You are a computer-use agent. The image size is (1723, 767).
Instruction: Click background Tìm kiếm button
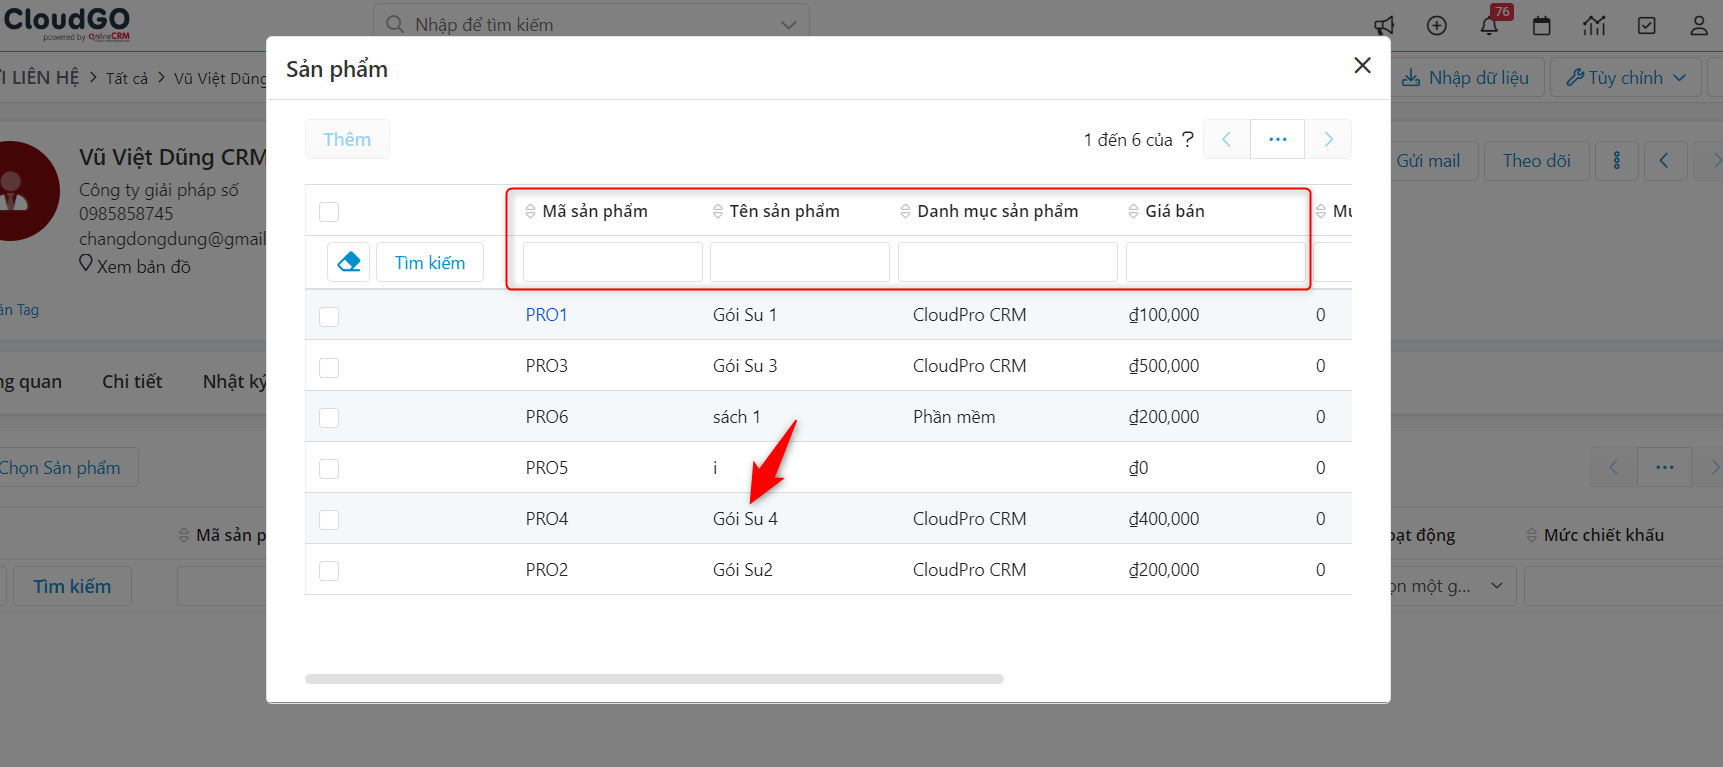(72, 586)
